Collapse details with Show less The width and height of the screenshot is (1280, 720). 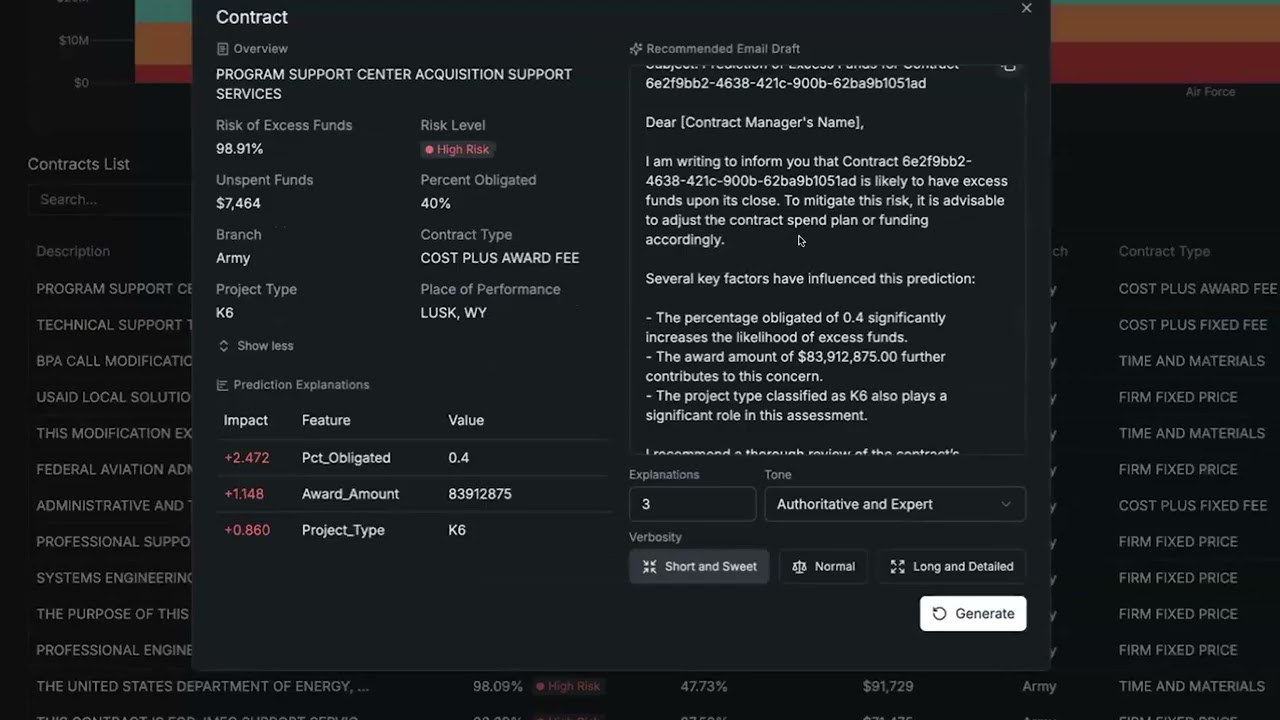256,346
